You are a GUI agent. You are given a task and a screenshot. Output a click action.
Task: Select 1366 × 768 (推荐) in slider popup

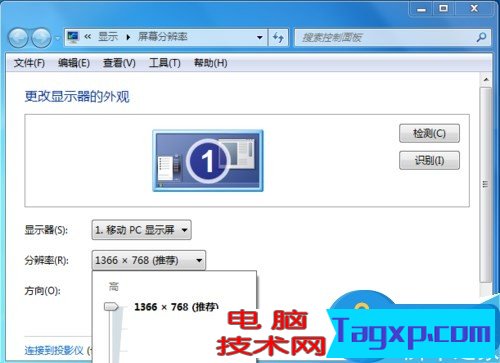point(176,307)
